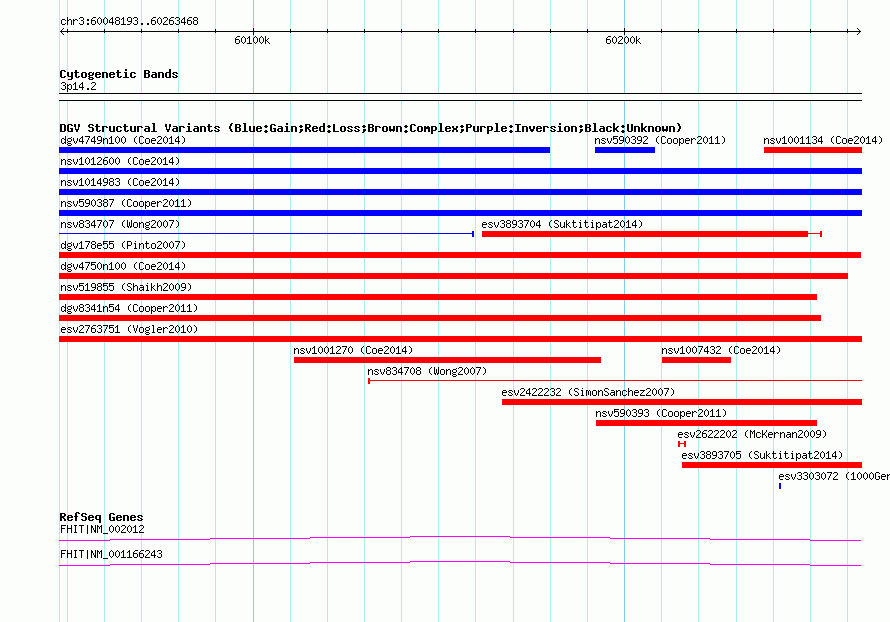Open the Cytogenetic Bands track title
Viewport: 890px width, 622px height.
[119, 74]
